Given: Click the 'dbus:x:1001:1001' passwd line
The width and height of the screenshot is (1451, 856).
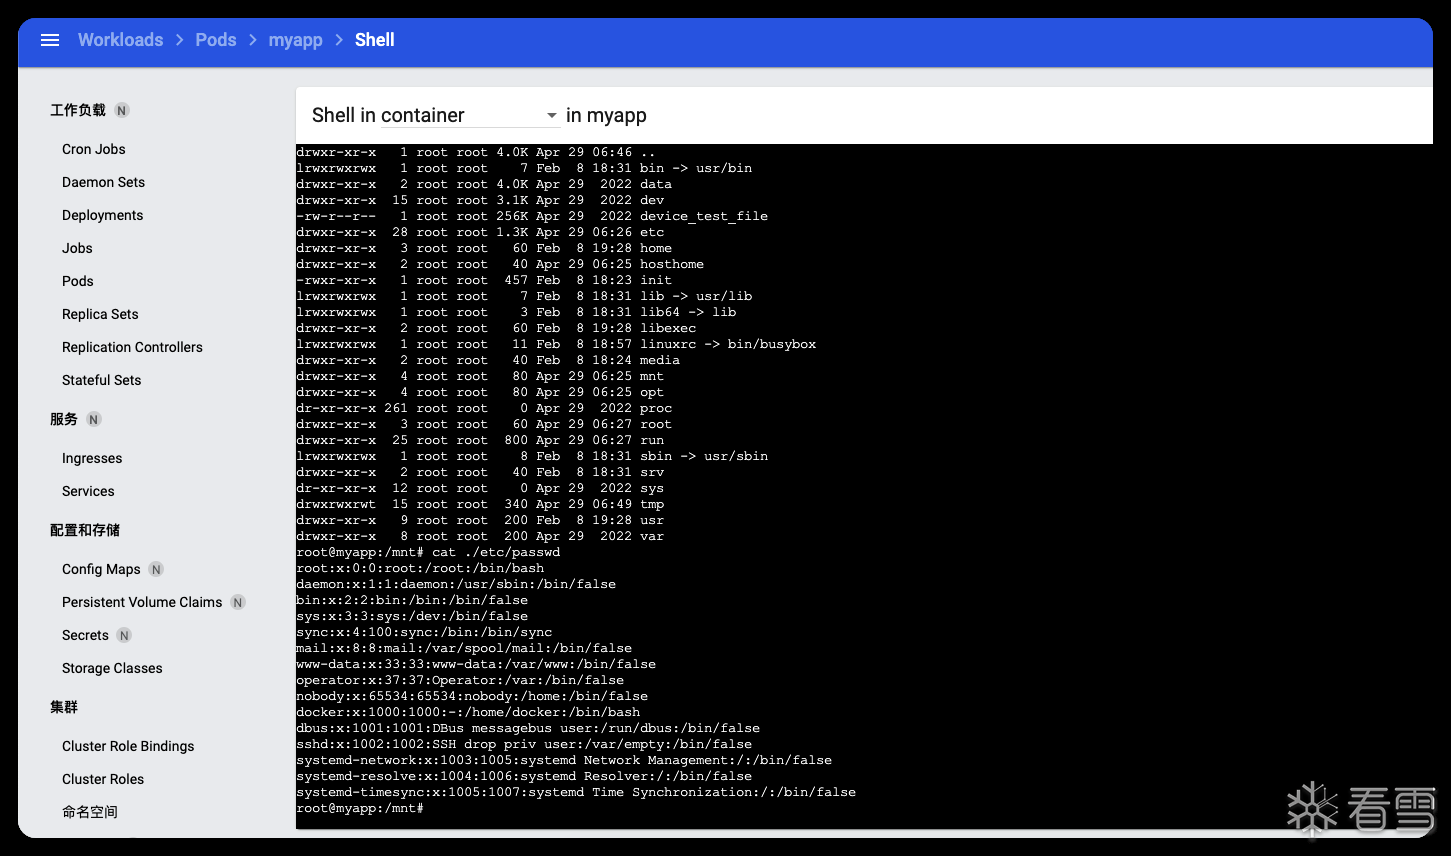Looking at the screenshot, I should point(528,728).
